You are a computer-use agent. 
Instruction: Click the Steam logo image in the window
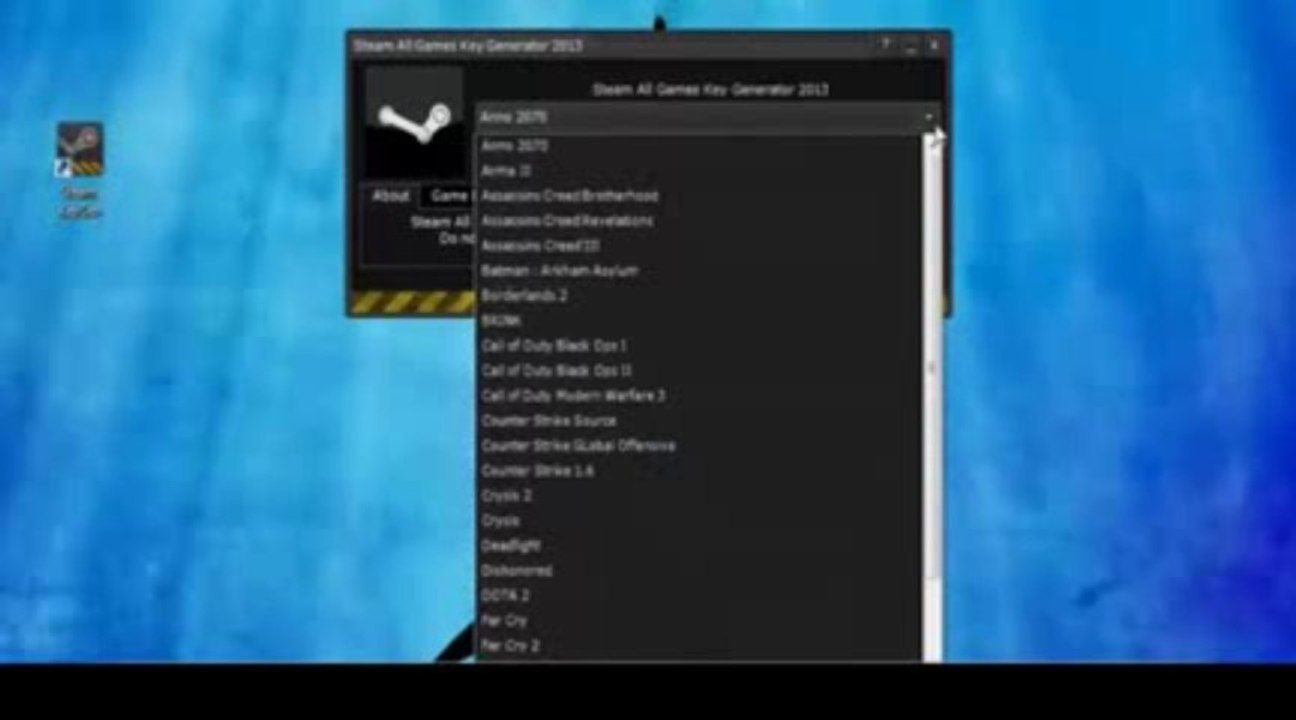[414, 123]
